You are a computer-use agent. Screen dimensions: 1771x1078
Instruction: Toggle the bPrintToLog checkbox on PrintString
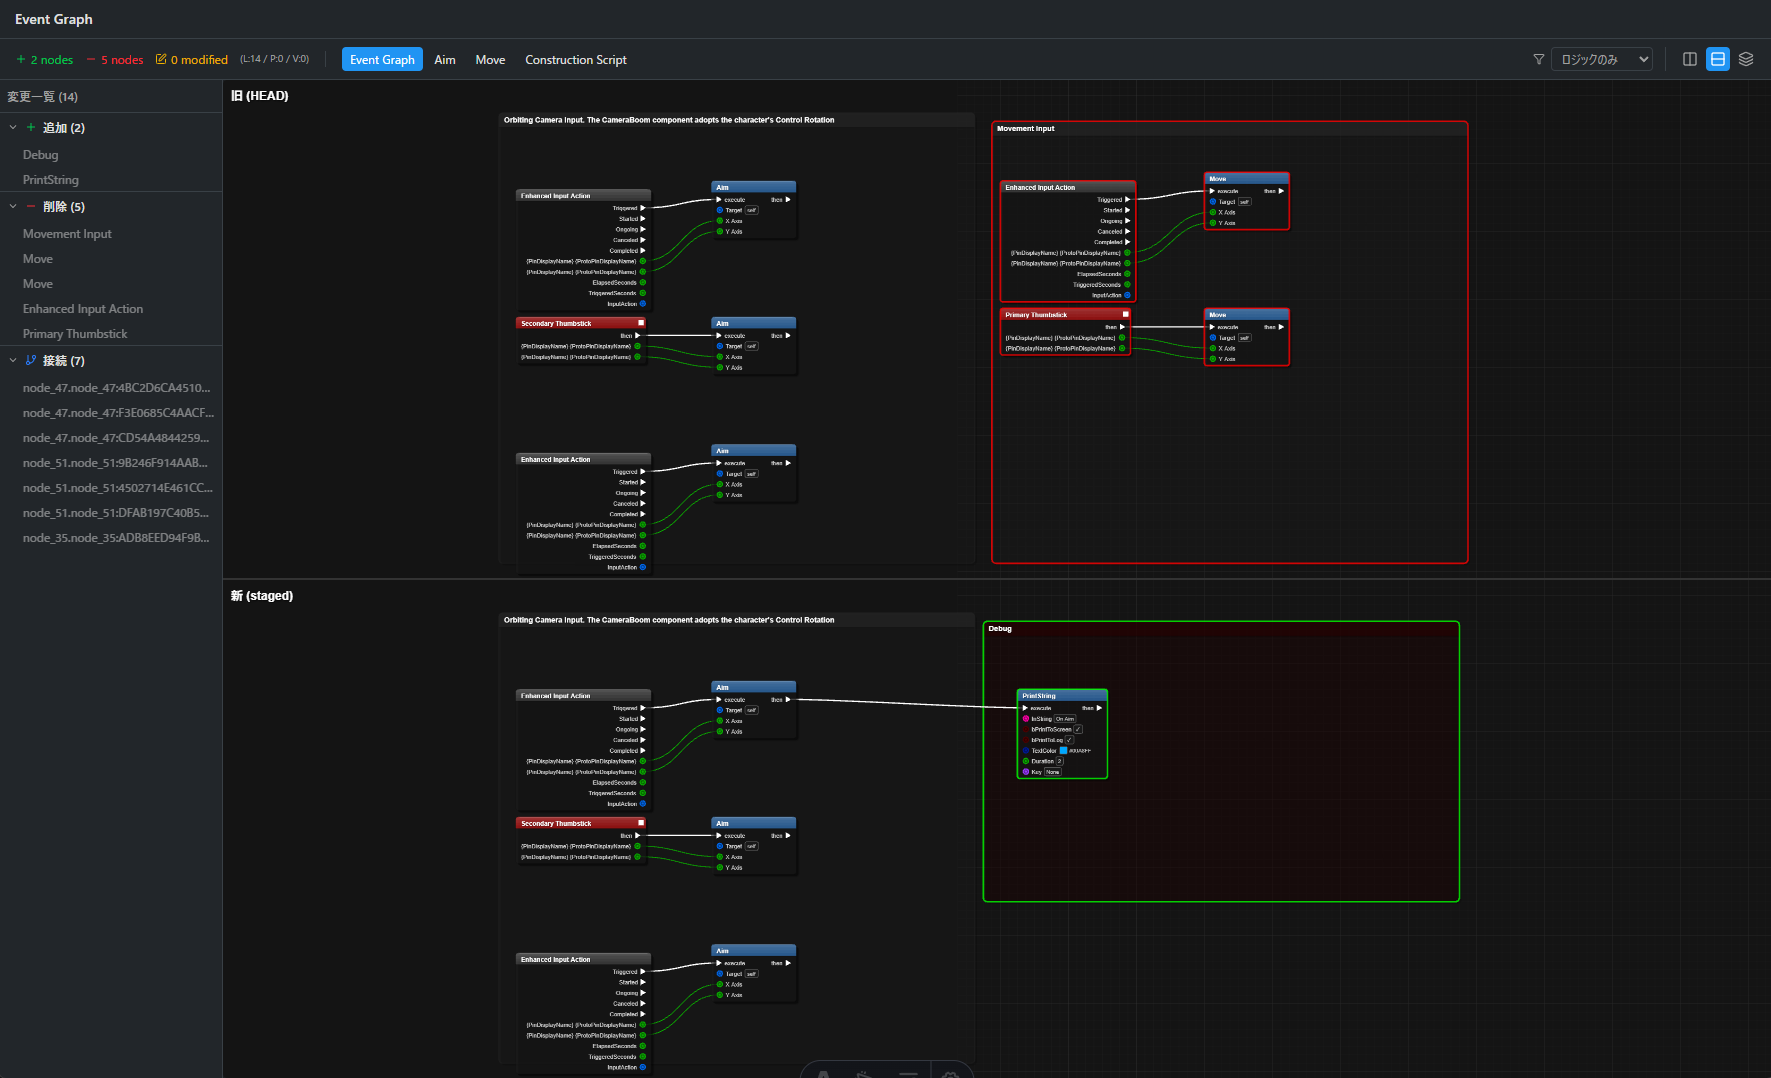1069,740
